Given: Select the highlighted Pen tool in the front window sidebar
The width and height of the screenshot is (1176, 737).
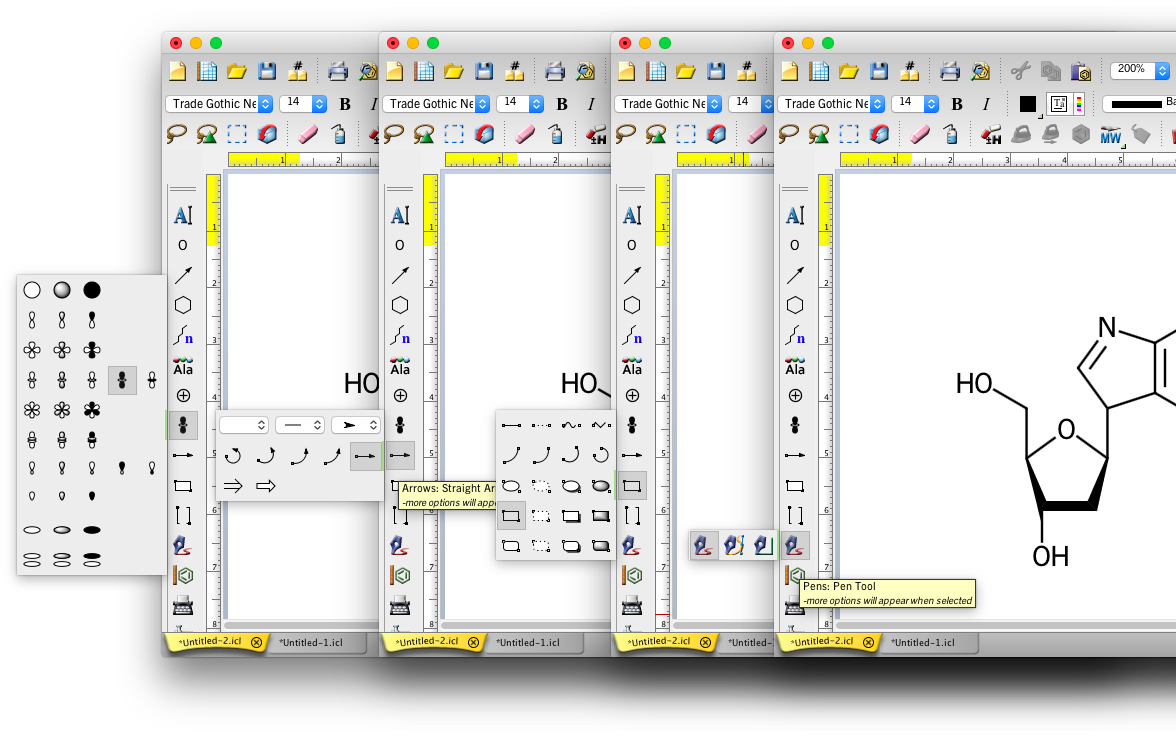Looking at the screenshot, I should [795, 545].
